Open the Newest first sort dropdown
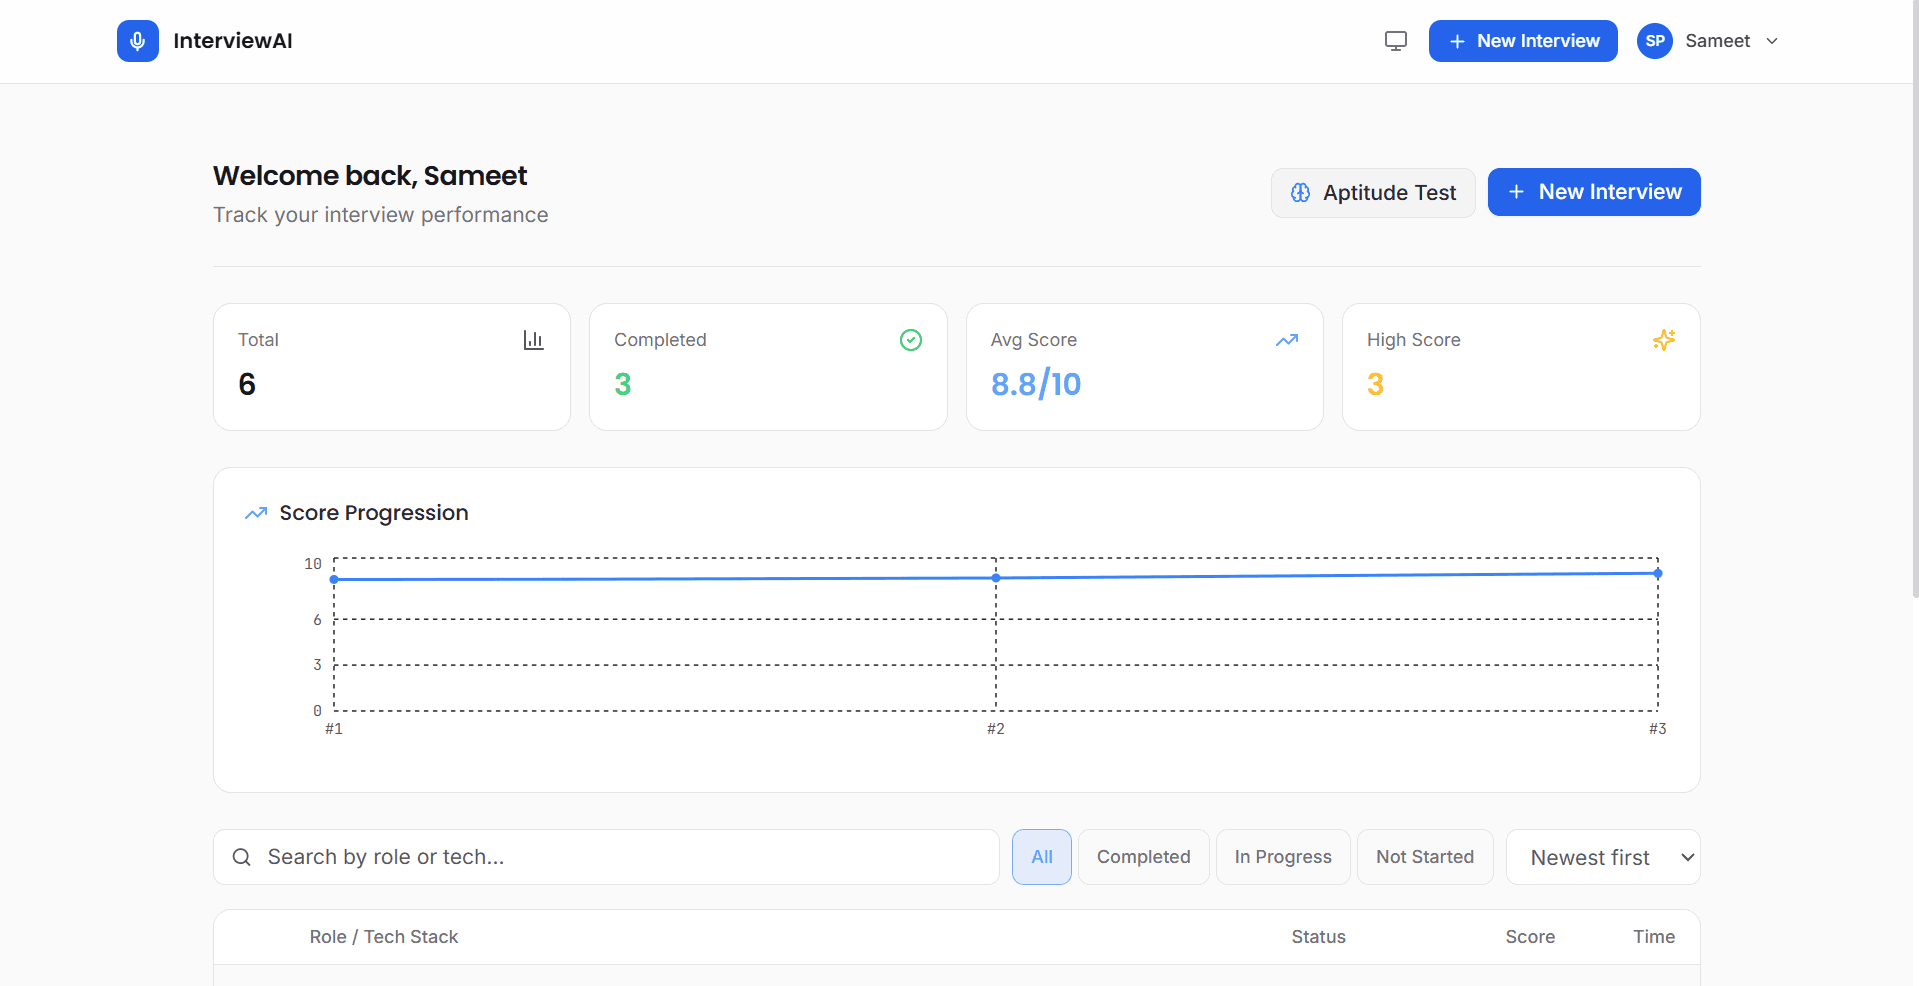The width and height of the screenshot is (1919, 986). 1603,857
